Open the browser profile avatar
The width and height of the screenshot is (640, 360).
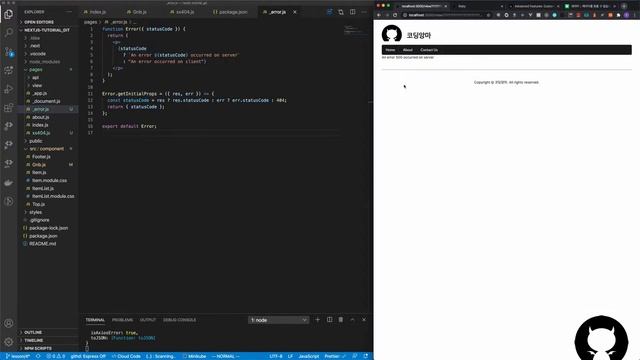click(627, 15)
